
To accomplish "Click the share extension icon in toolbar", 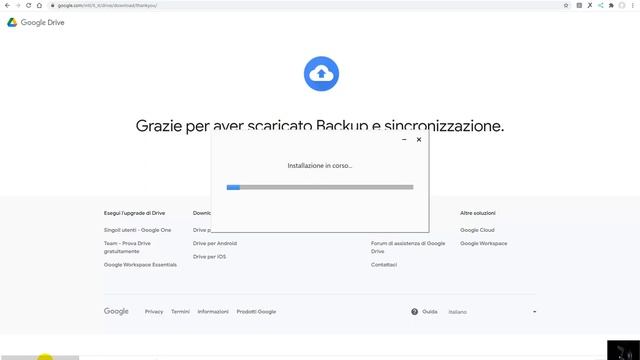I will click(600, 5).
